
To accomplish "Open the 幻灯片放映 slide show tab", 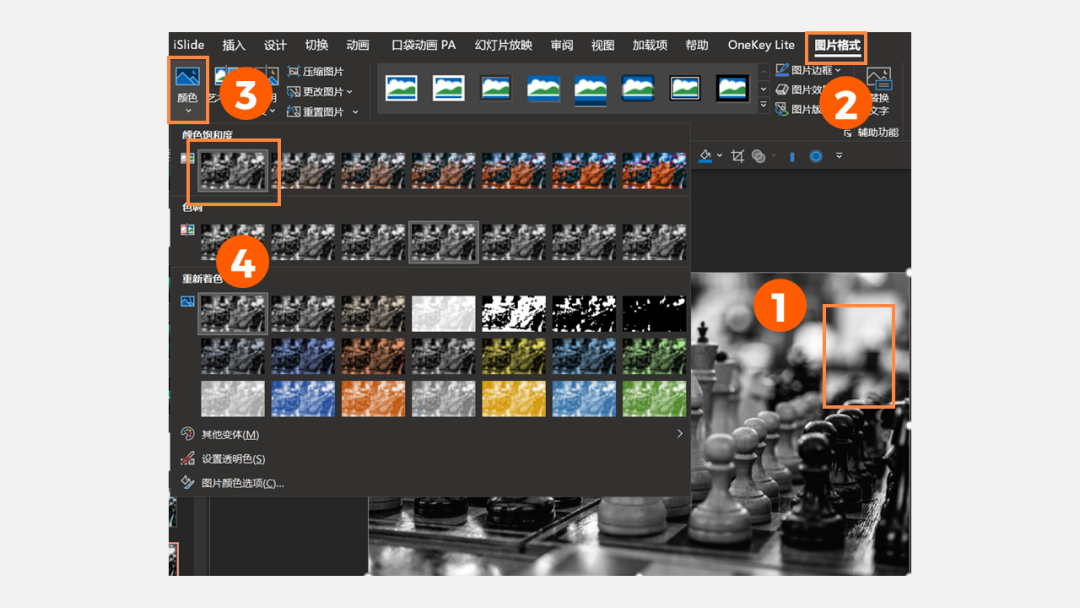I will click(x=503, y=45).
